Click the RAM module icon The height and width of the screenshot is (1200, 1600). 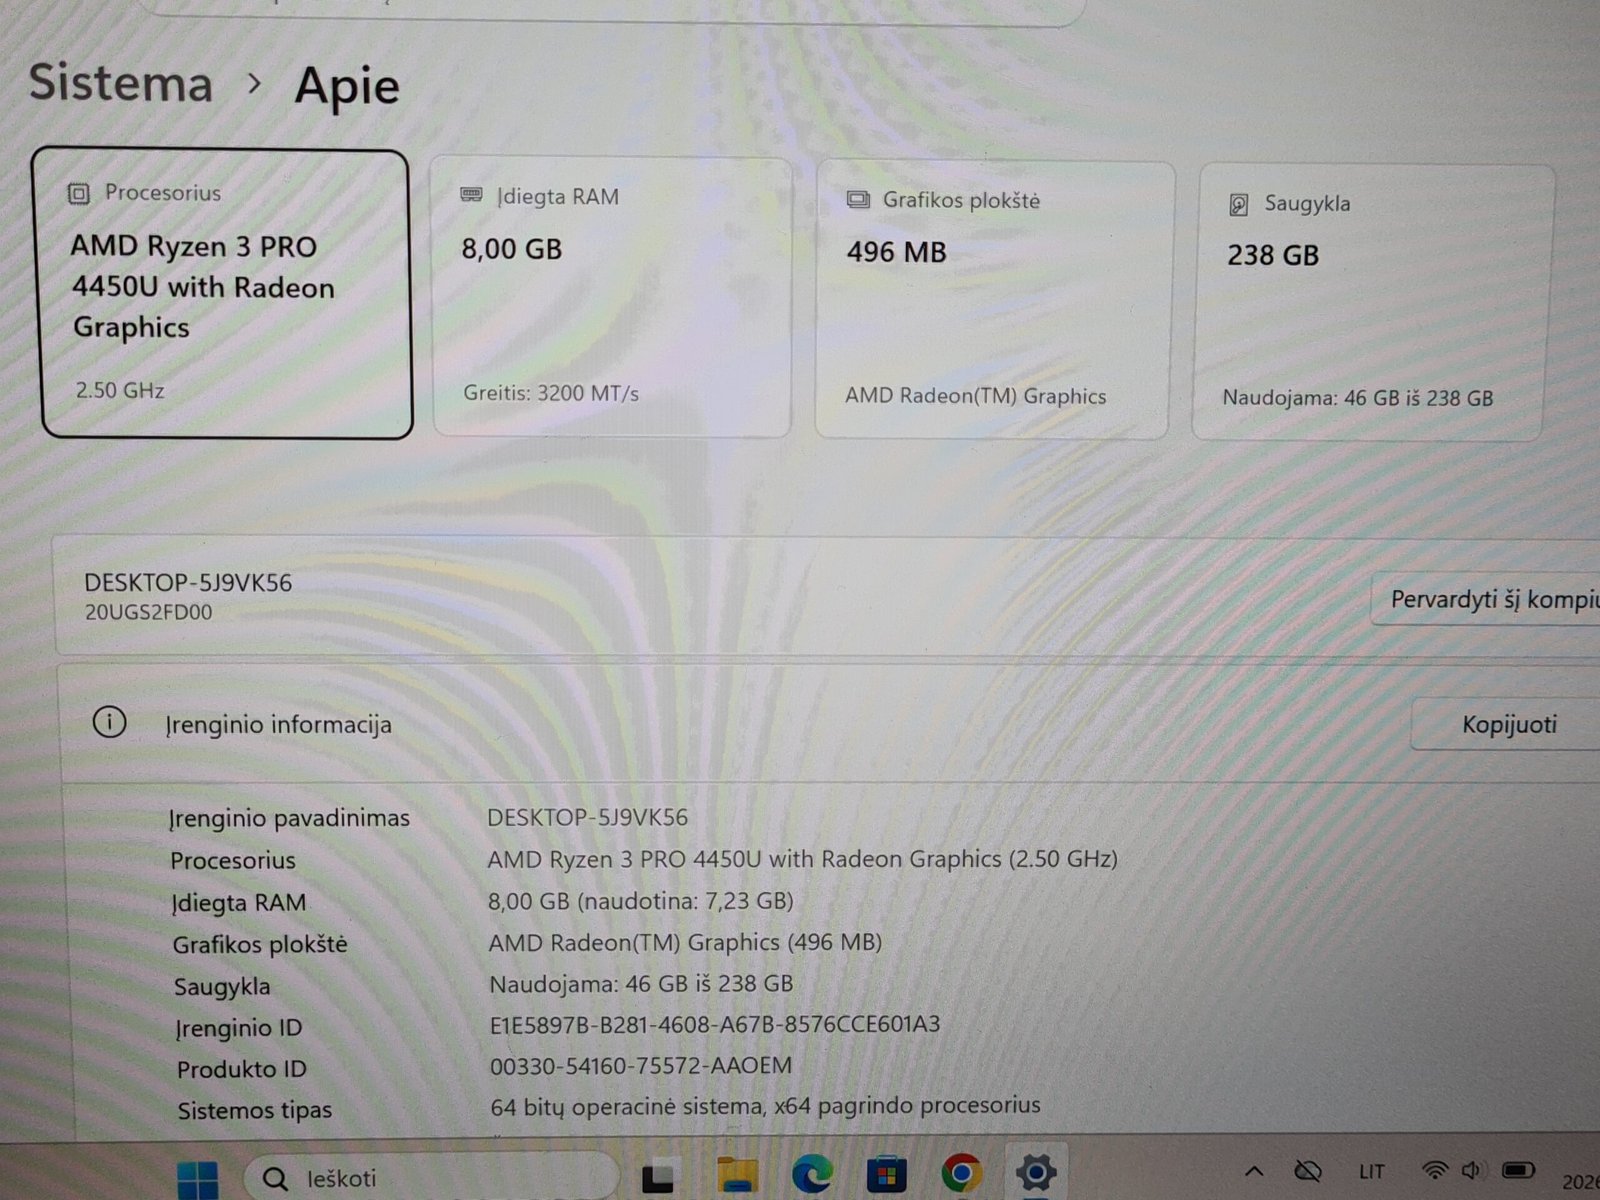click(471, 195)
